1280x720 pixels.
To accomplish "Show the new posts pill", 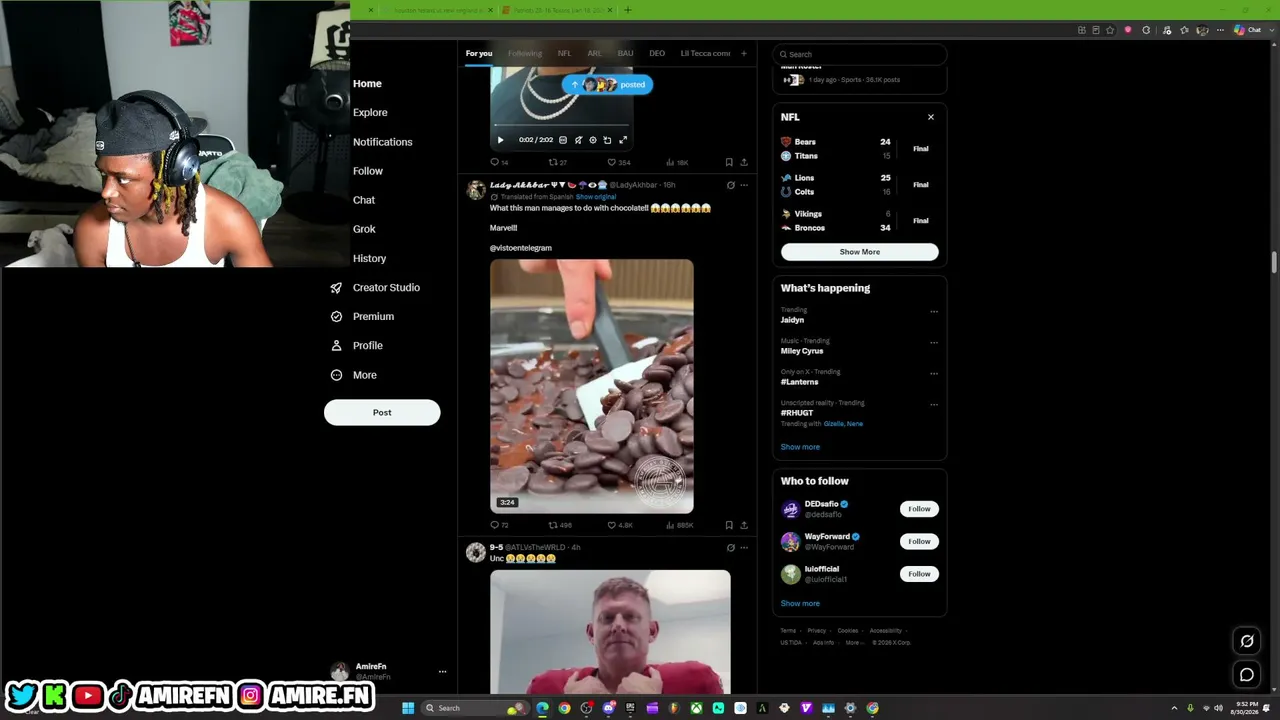I will click(607, 85).
